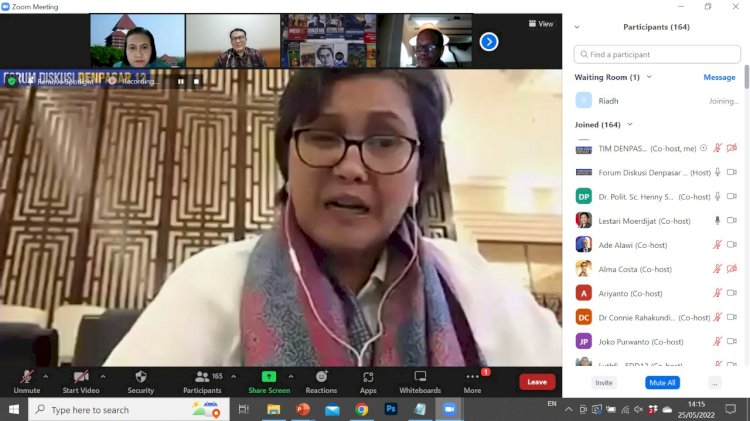750x421 pixels.
Task: Open the Reactions emoji icon
Action: click(321, 377)
